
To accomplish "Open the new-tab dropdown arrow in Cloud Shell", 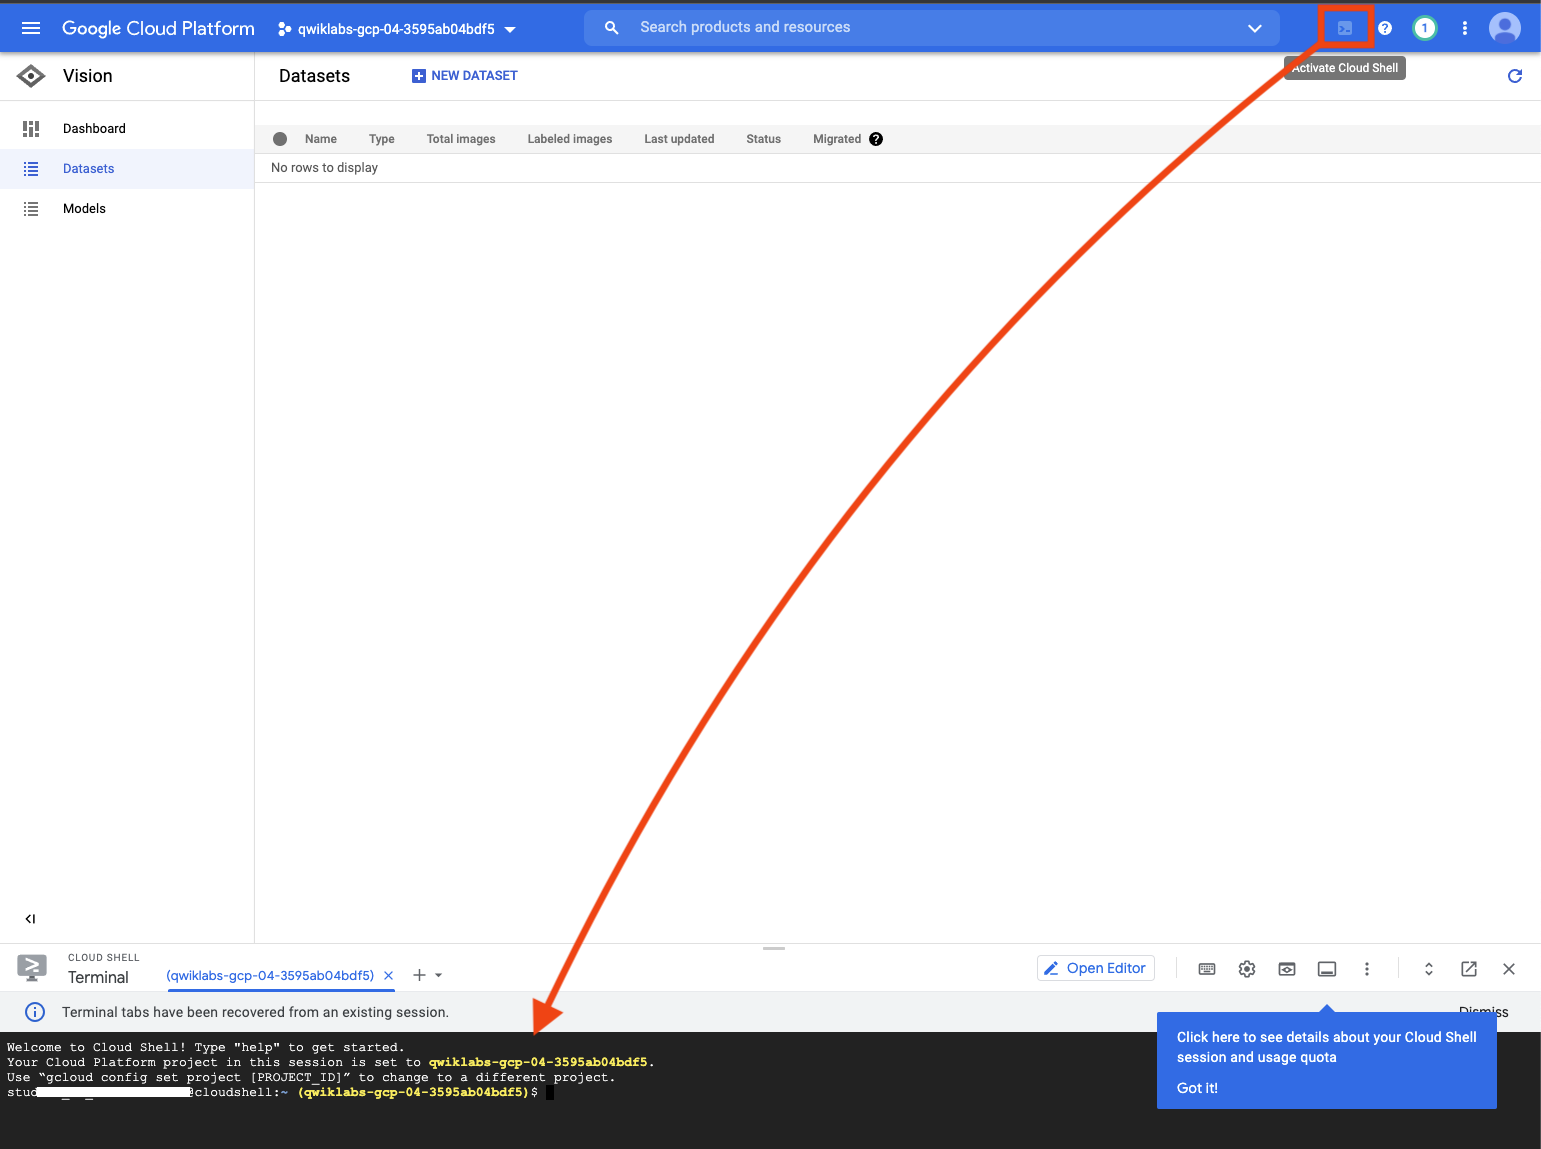I will (x=439, y=975).
